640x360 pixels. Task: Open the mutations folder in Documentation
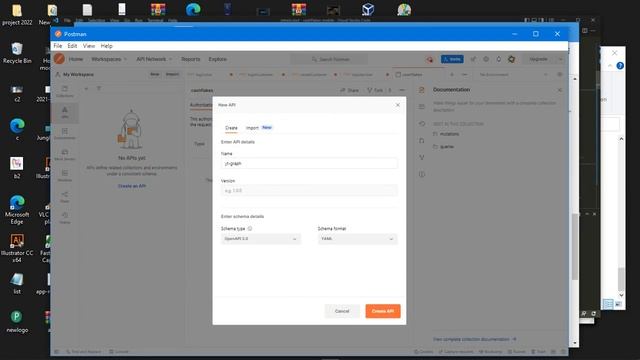(x=446, y=134)
